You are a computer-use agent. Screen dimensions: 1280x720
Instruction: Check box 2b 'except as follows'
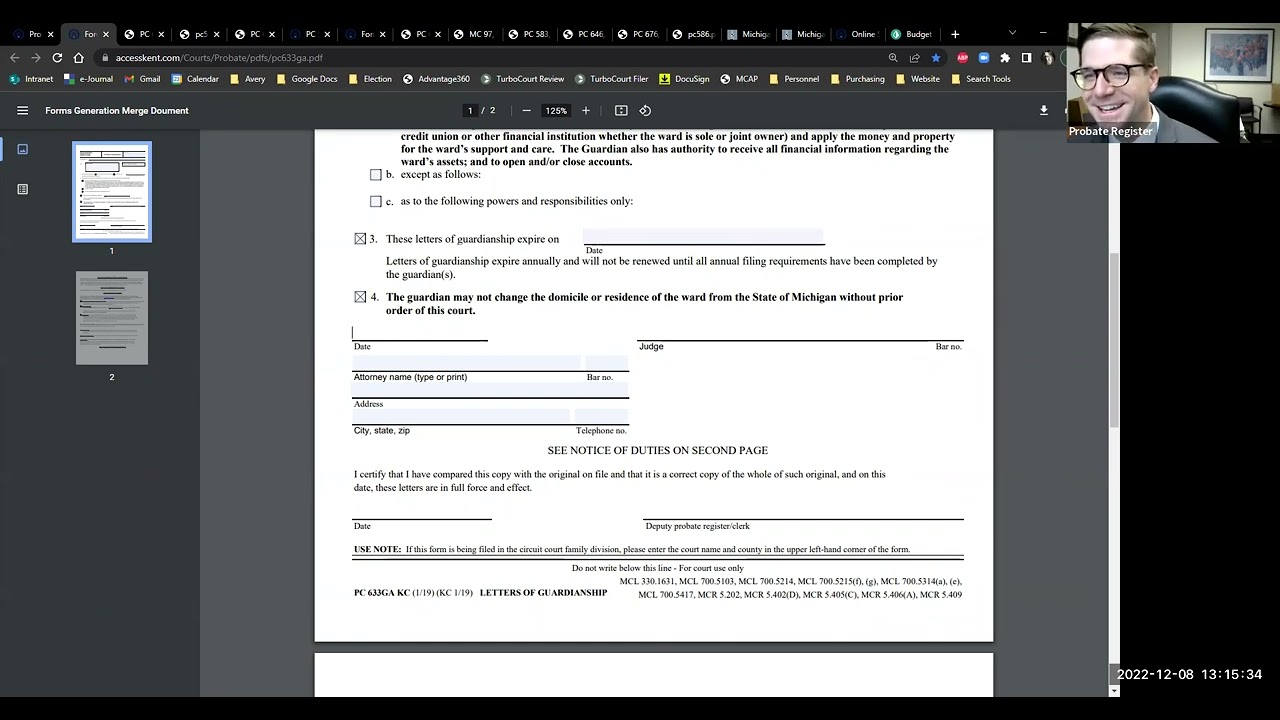(376, 175)
